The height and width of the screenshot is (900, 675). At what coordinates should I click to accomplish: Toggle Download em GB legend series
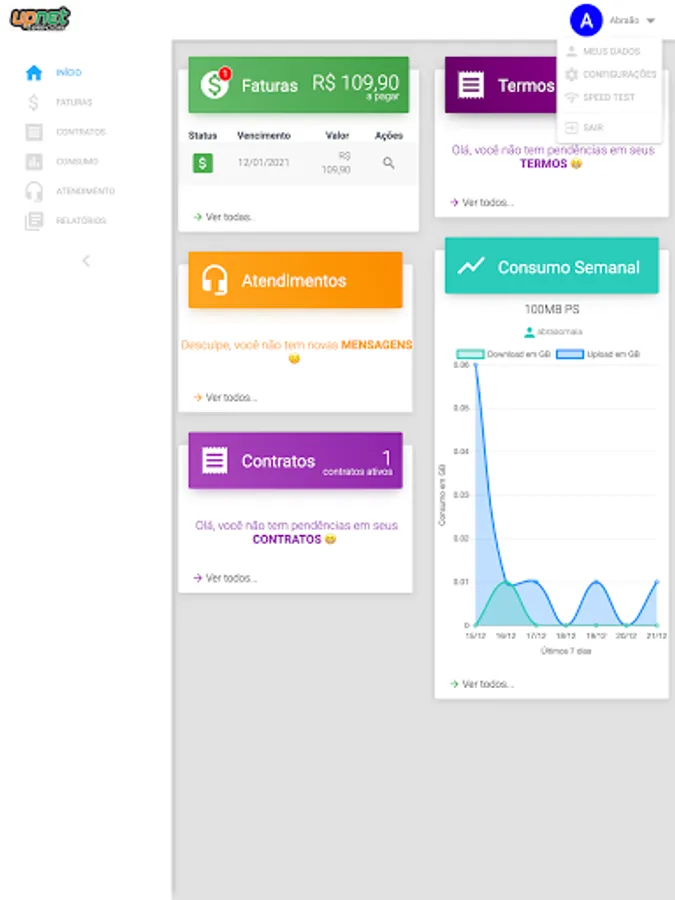coord(503,354)
